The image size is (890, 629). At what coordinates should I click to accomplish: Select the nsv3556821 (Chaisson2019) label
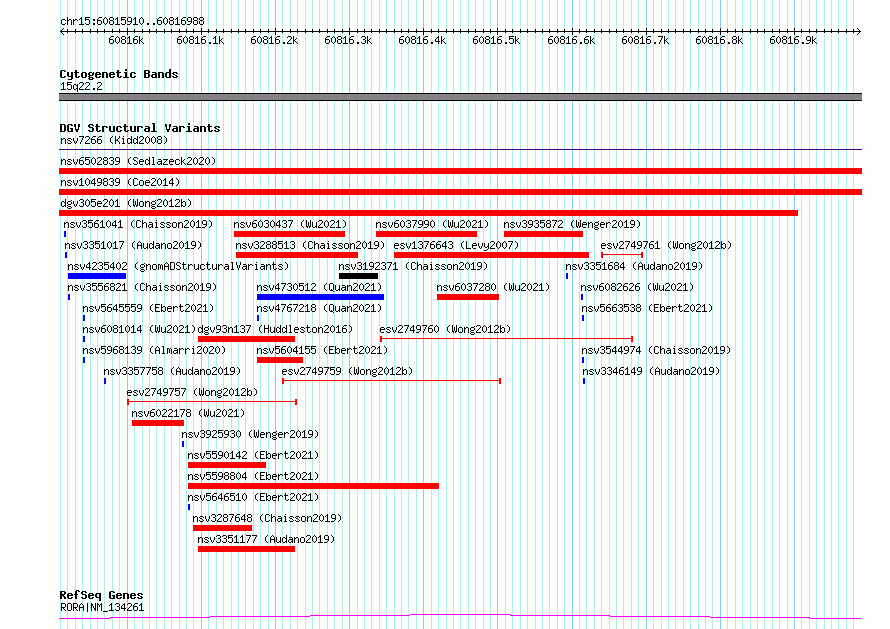(x=142, y=287)
